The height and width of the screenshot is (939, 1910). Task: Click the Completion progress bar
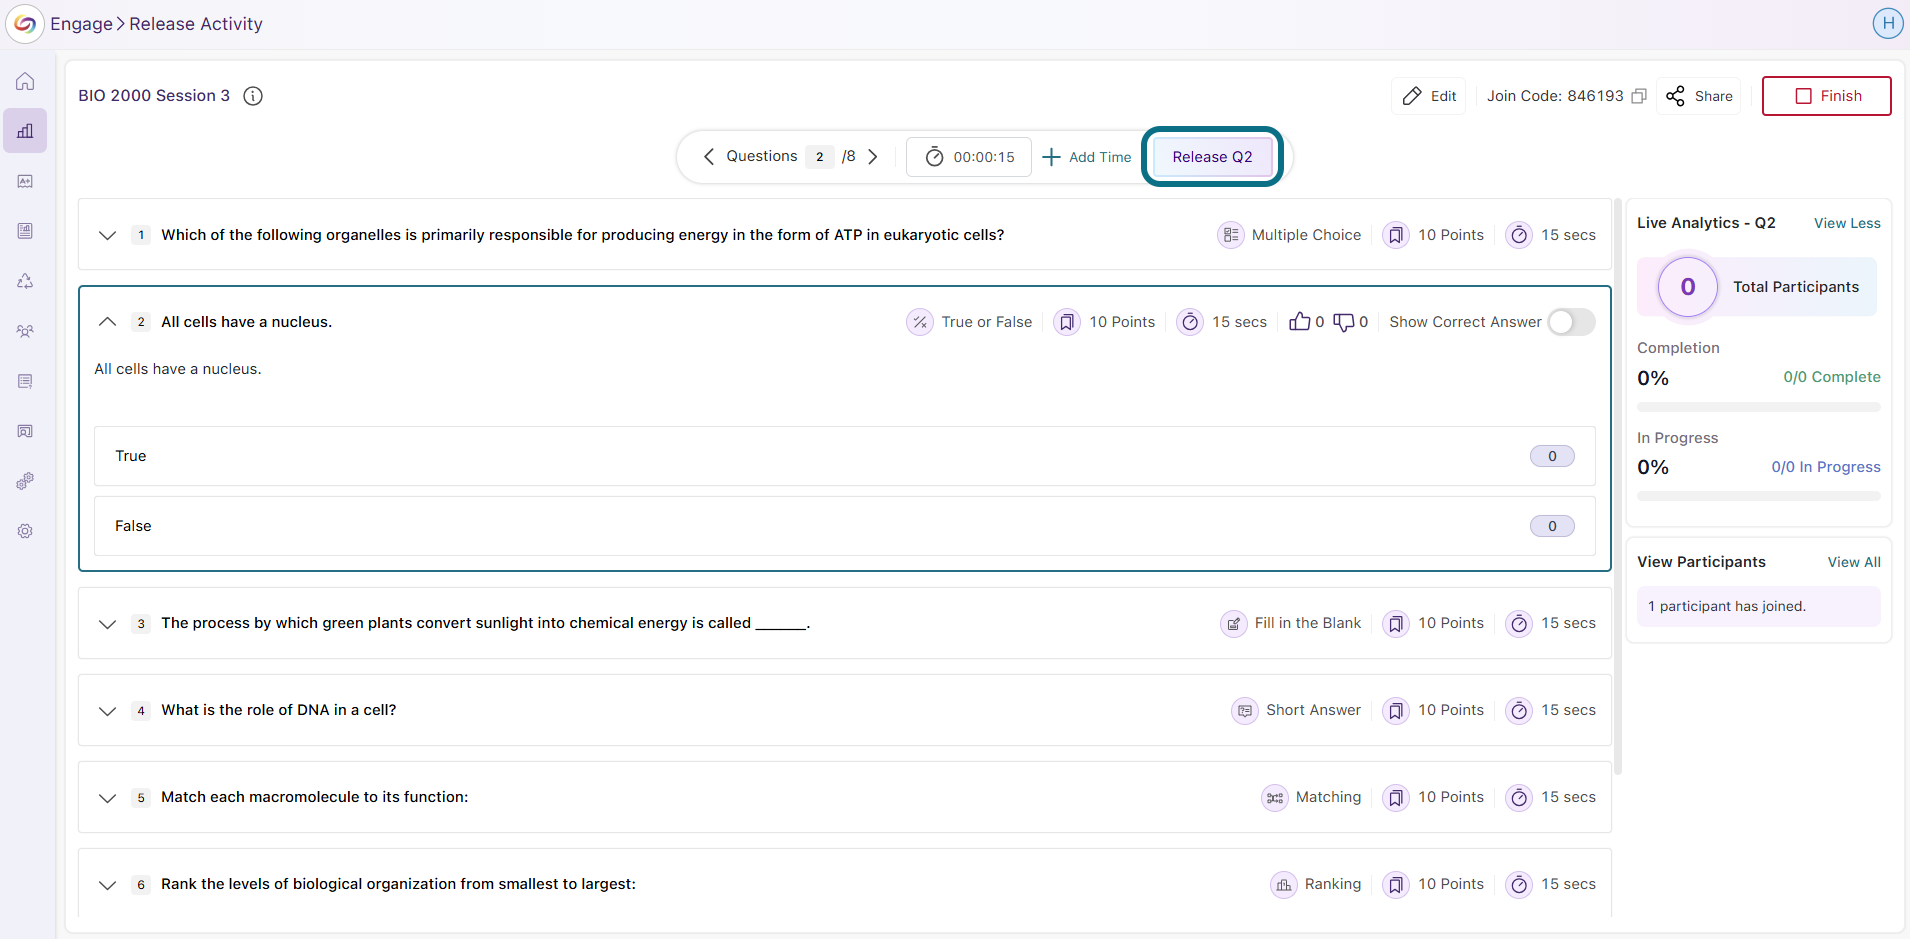click(1758, 407)
